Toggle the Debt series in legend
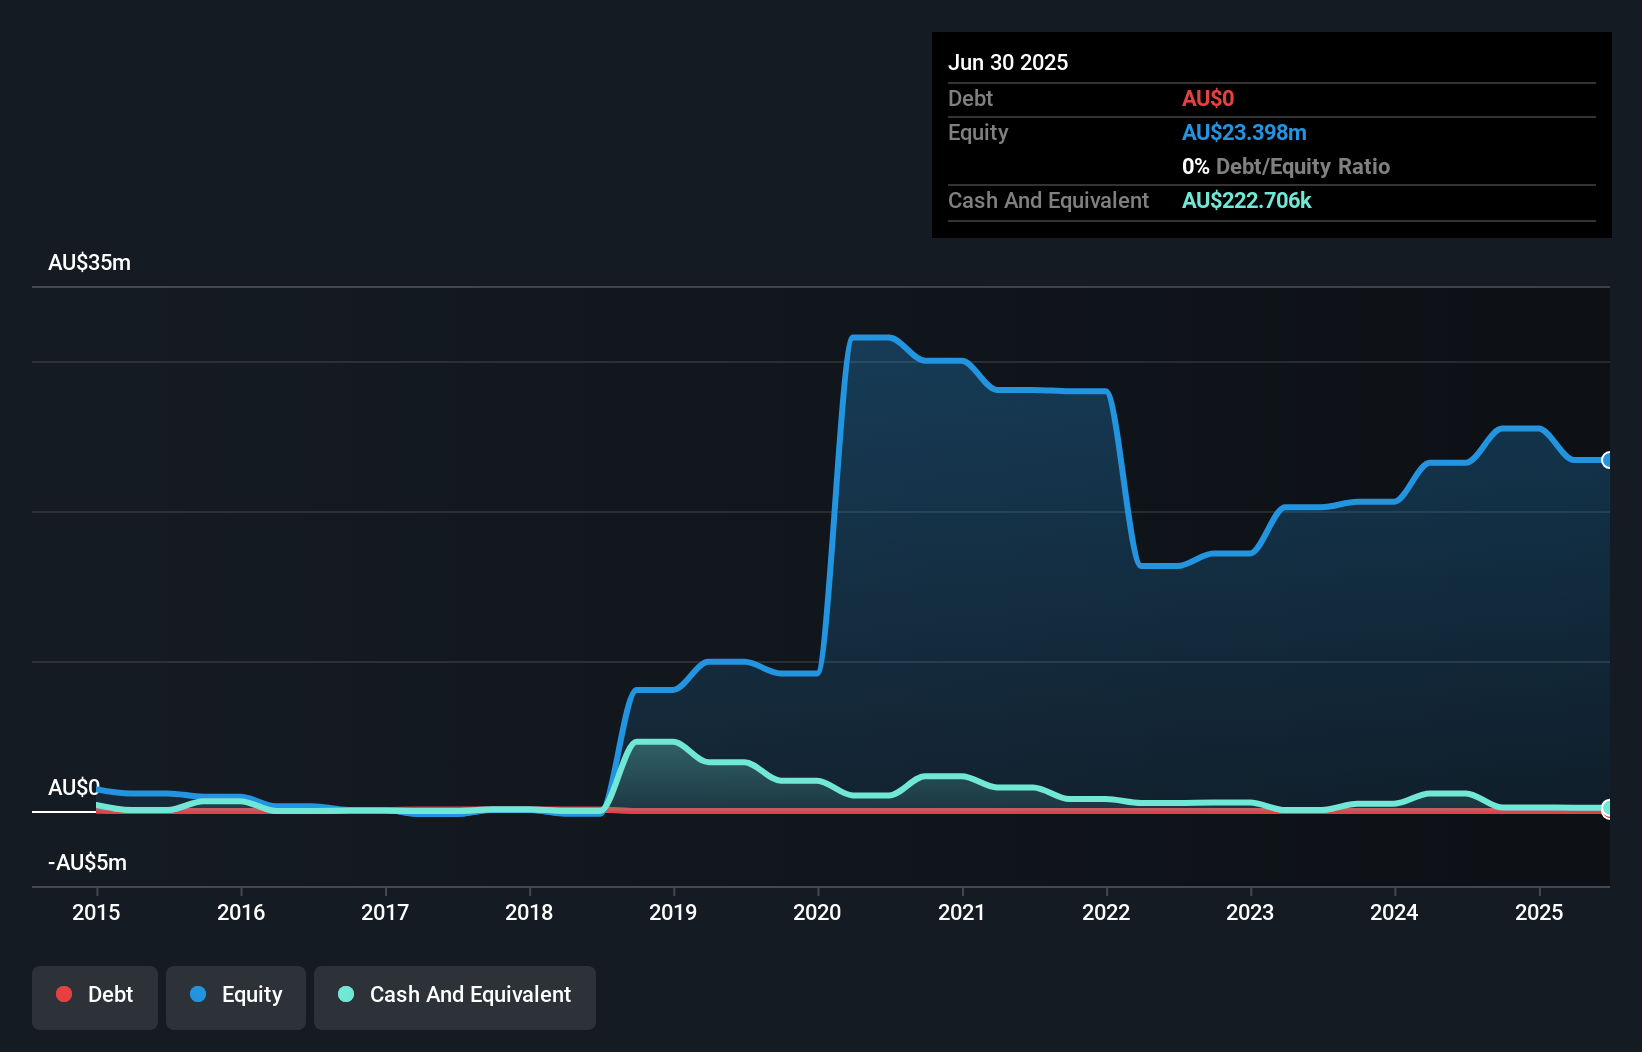This screenshot has height=1052, width=1642. tap(95, 997)
